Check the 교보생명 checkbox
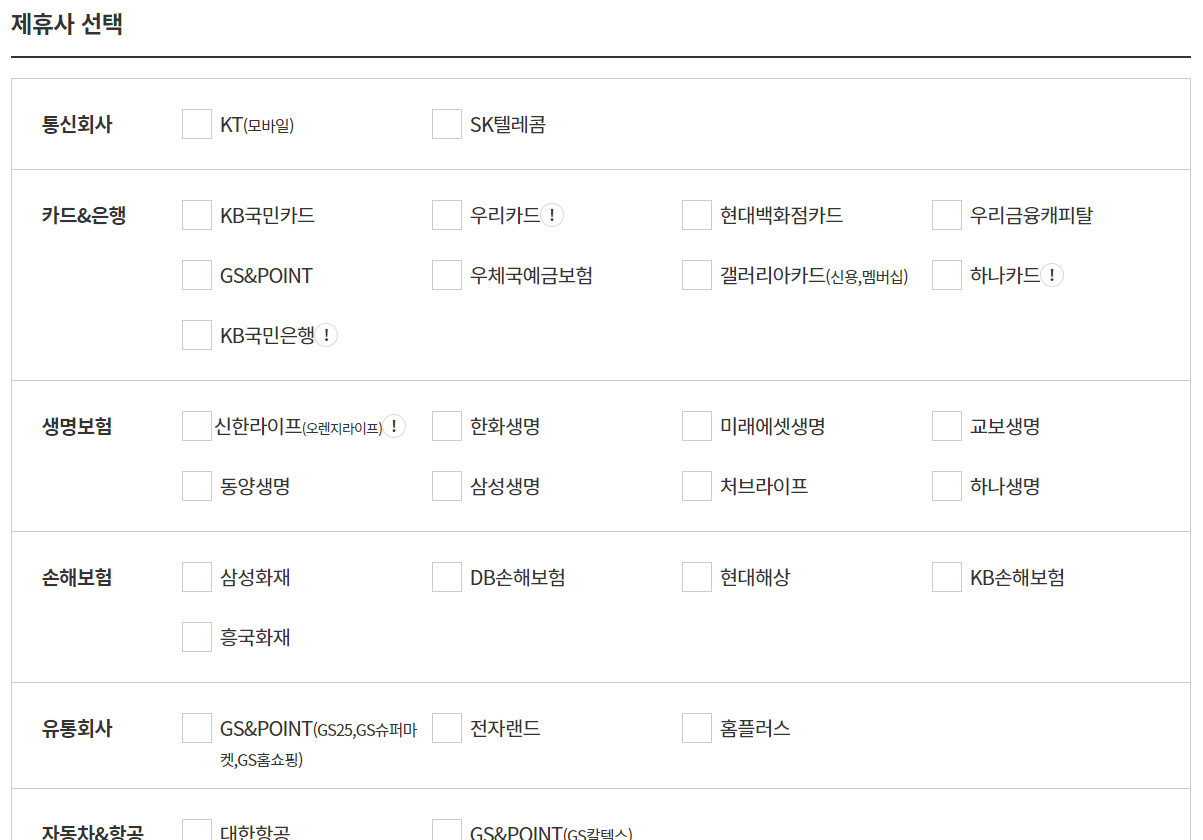 click(x=947, y=426)
